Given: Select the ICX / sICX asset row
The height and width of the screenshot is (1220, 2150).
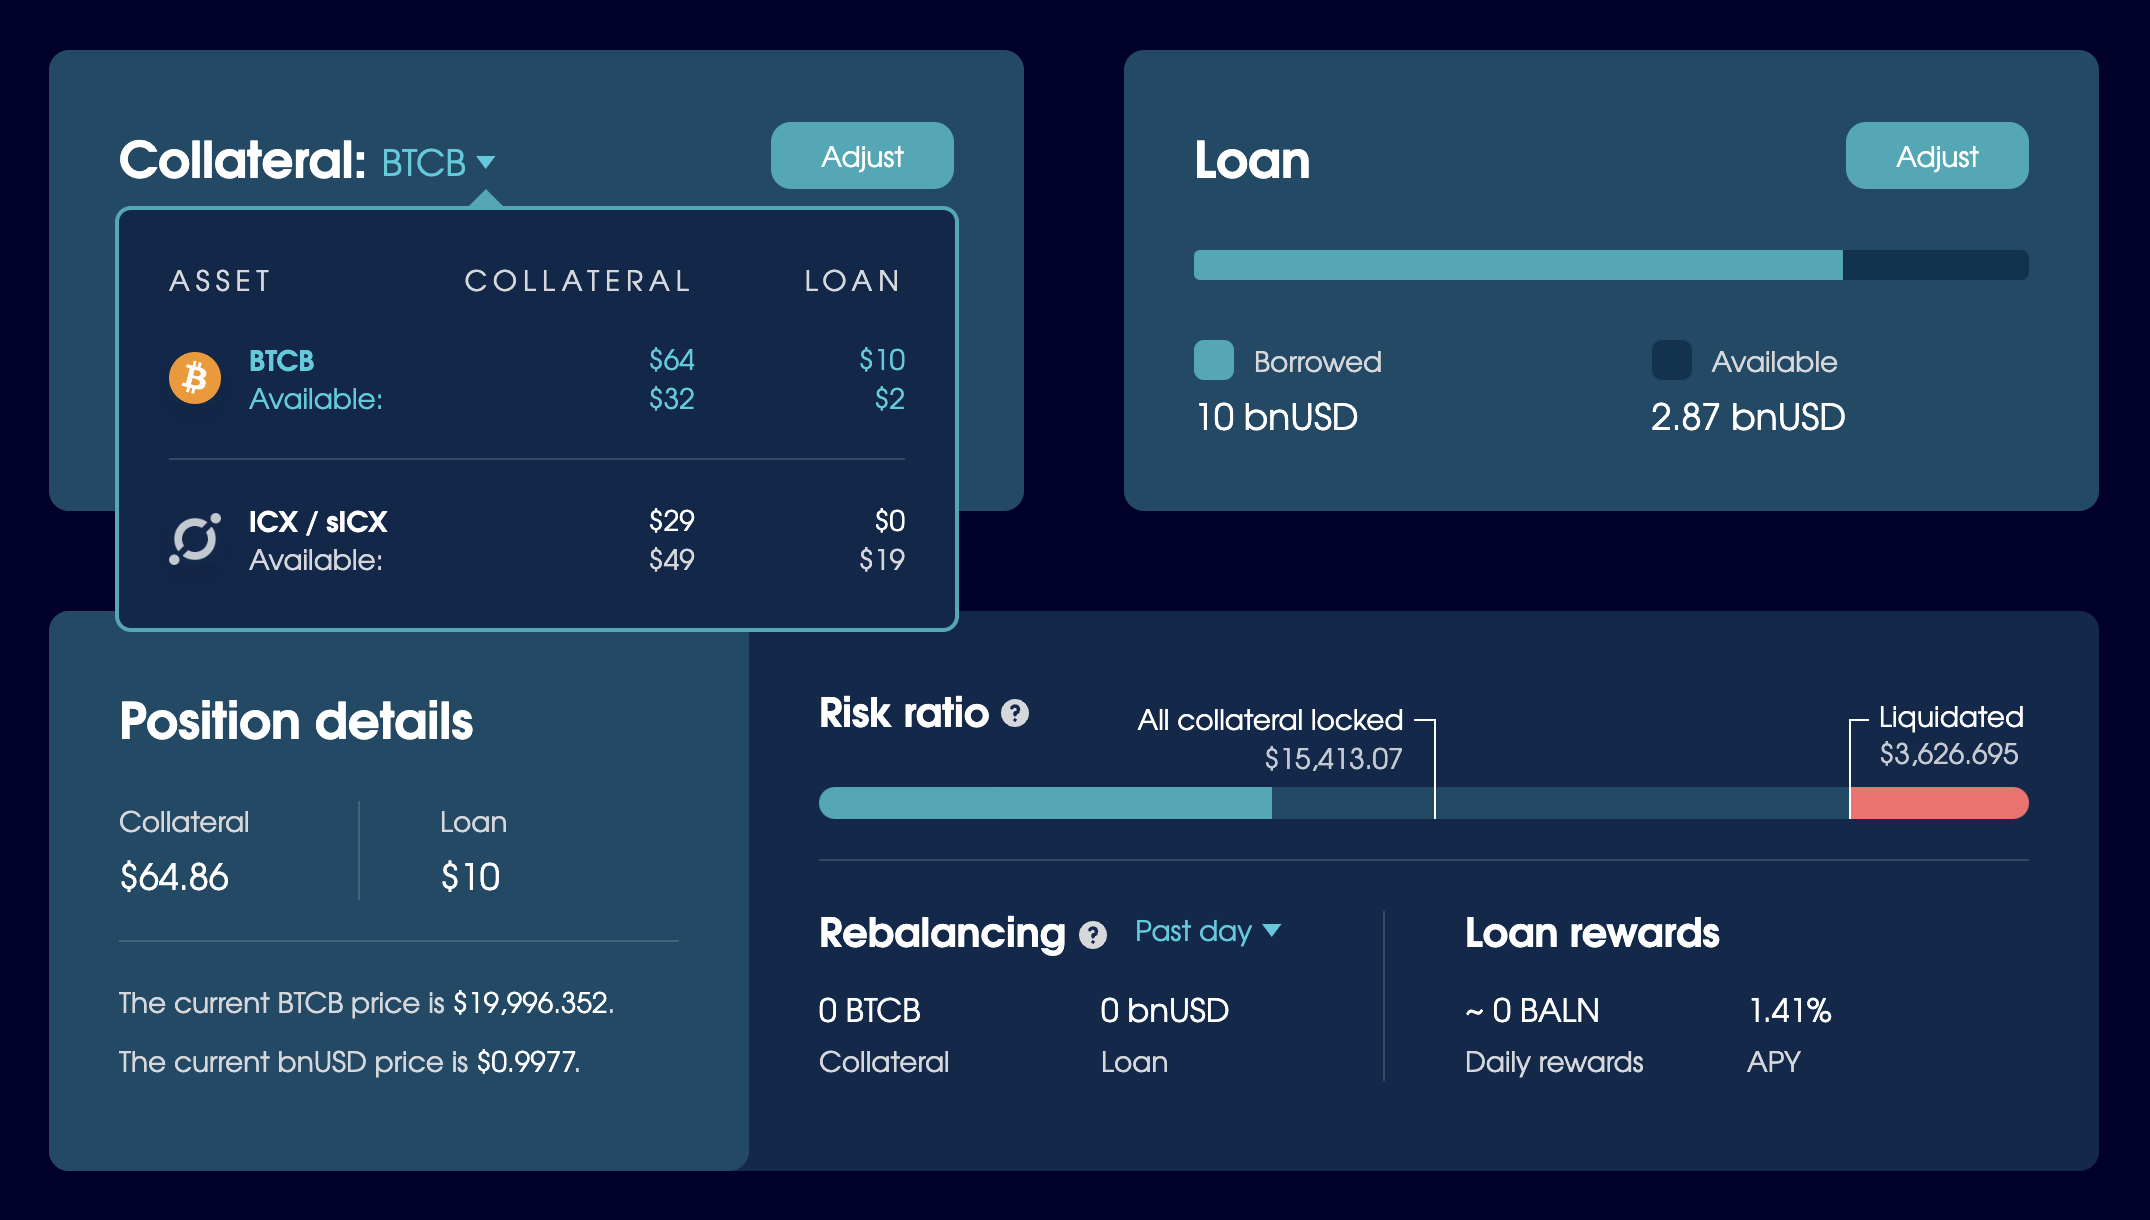Looking at the screenshot, I should click(536, 540).
